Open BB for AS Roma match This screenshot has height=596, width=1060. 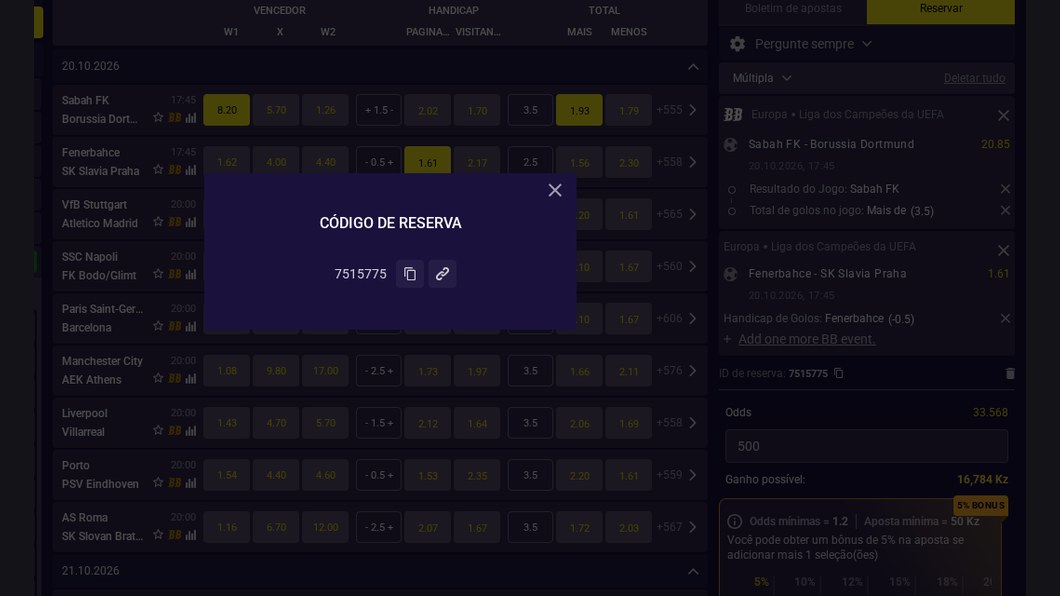(x=175, y=535)
